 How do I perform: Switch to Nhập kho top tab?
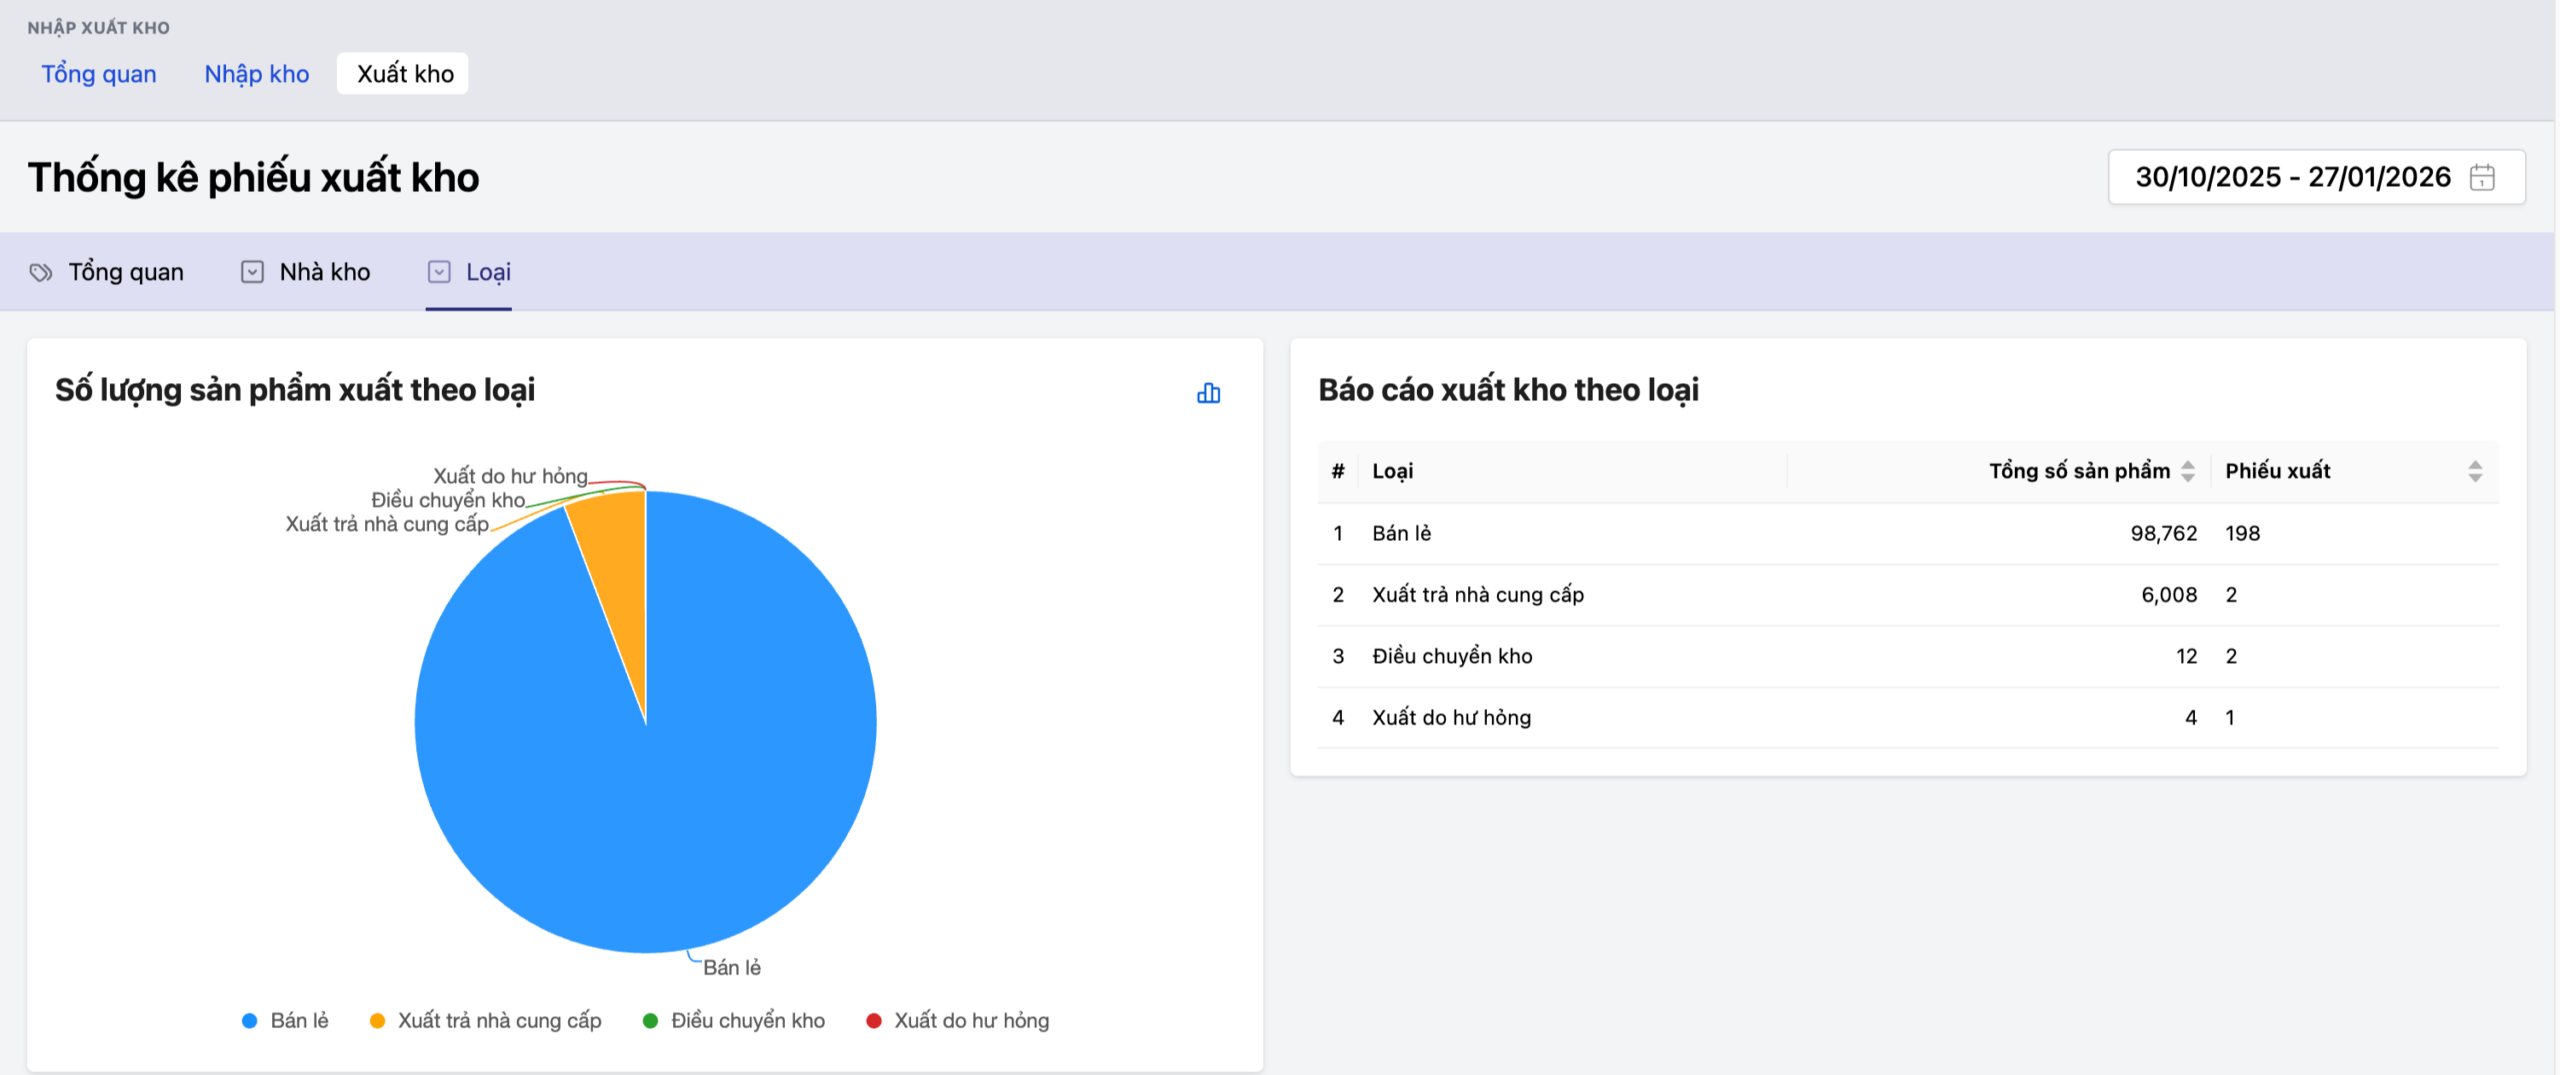pos(257,74)
